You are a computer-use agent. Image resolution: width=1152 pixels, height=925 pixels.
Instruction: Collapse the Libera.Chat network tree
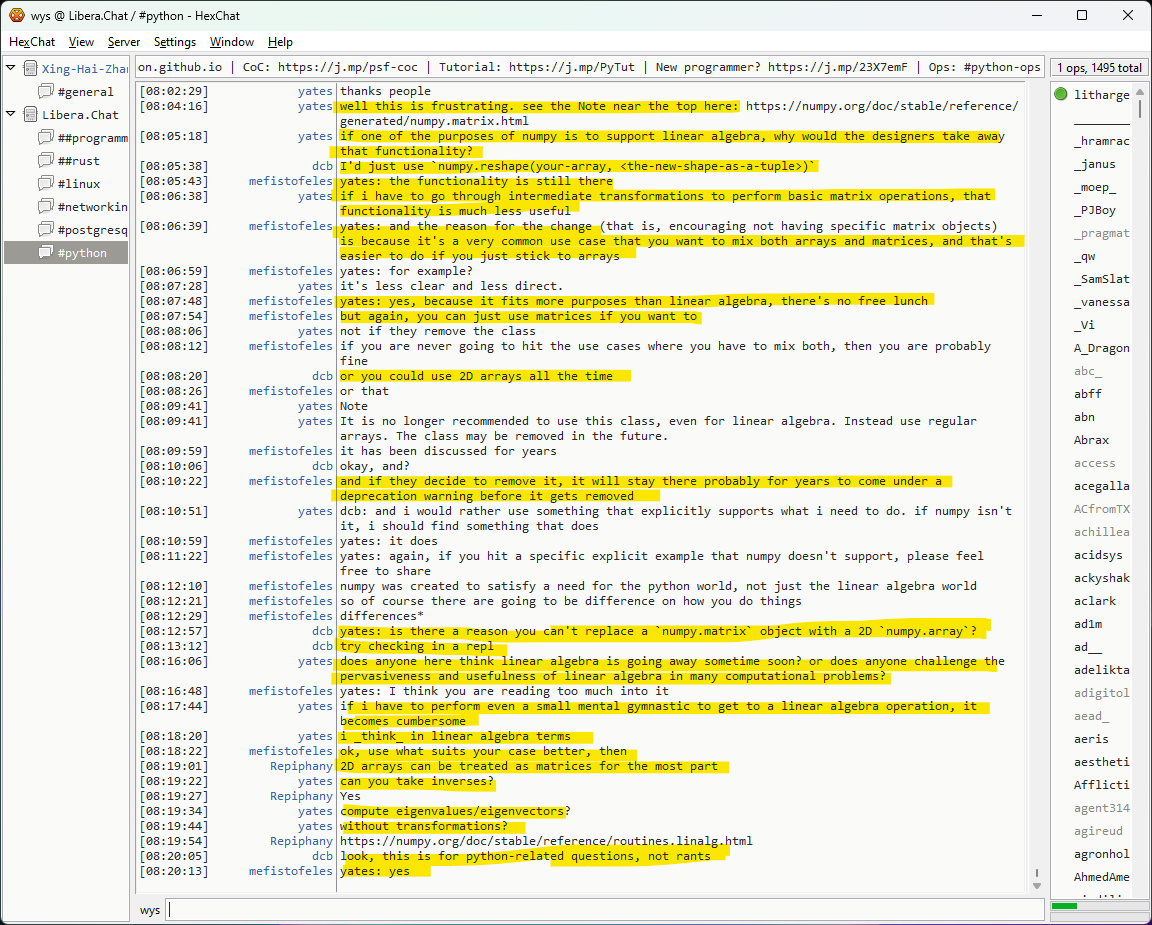(11, 115)
